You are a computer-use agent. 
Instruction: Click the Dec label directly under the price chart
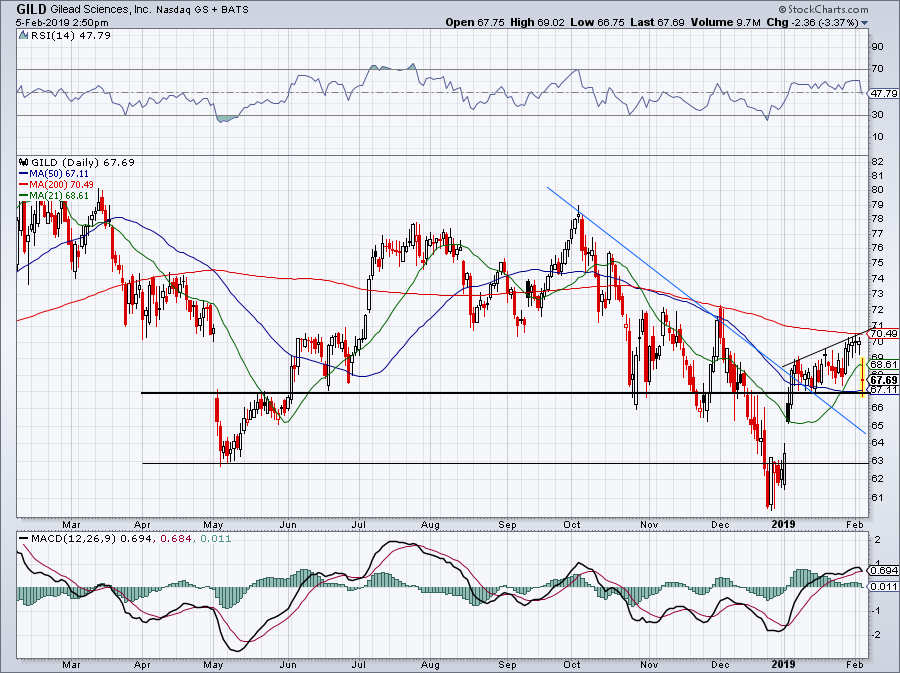720,524
